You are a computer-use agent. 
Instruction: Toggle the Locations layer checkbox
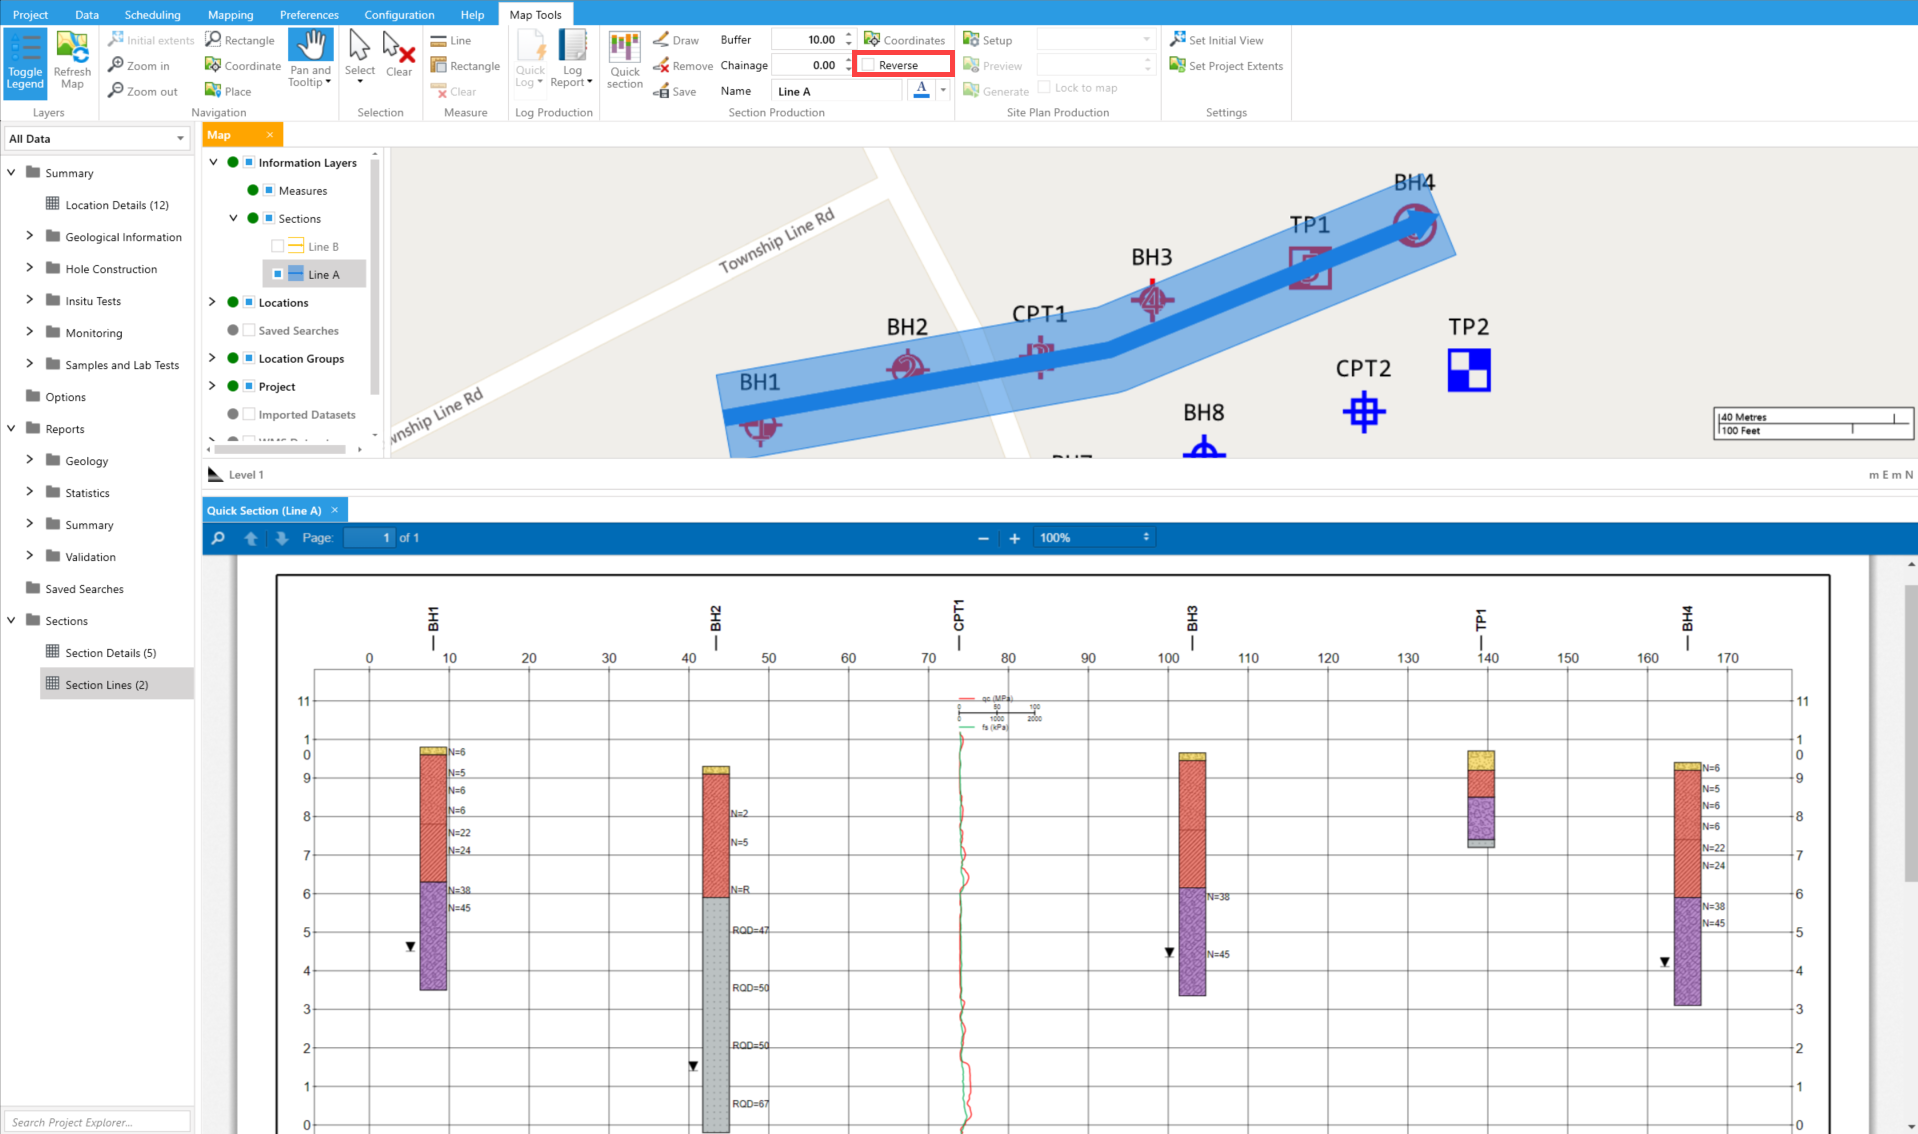[249, 302]
